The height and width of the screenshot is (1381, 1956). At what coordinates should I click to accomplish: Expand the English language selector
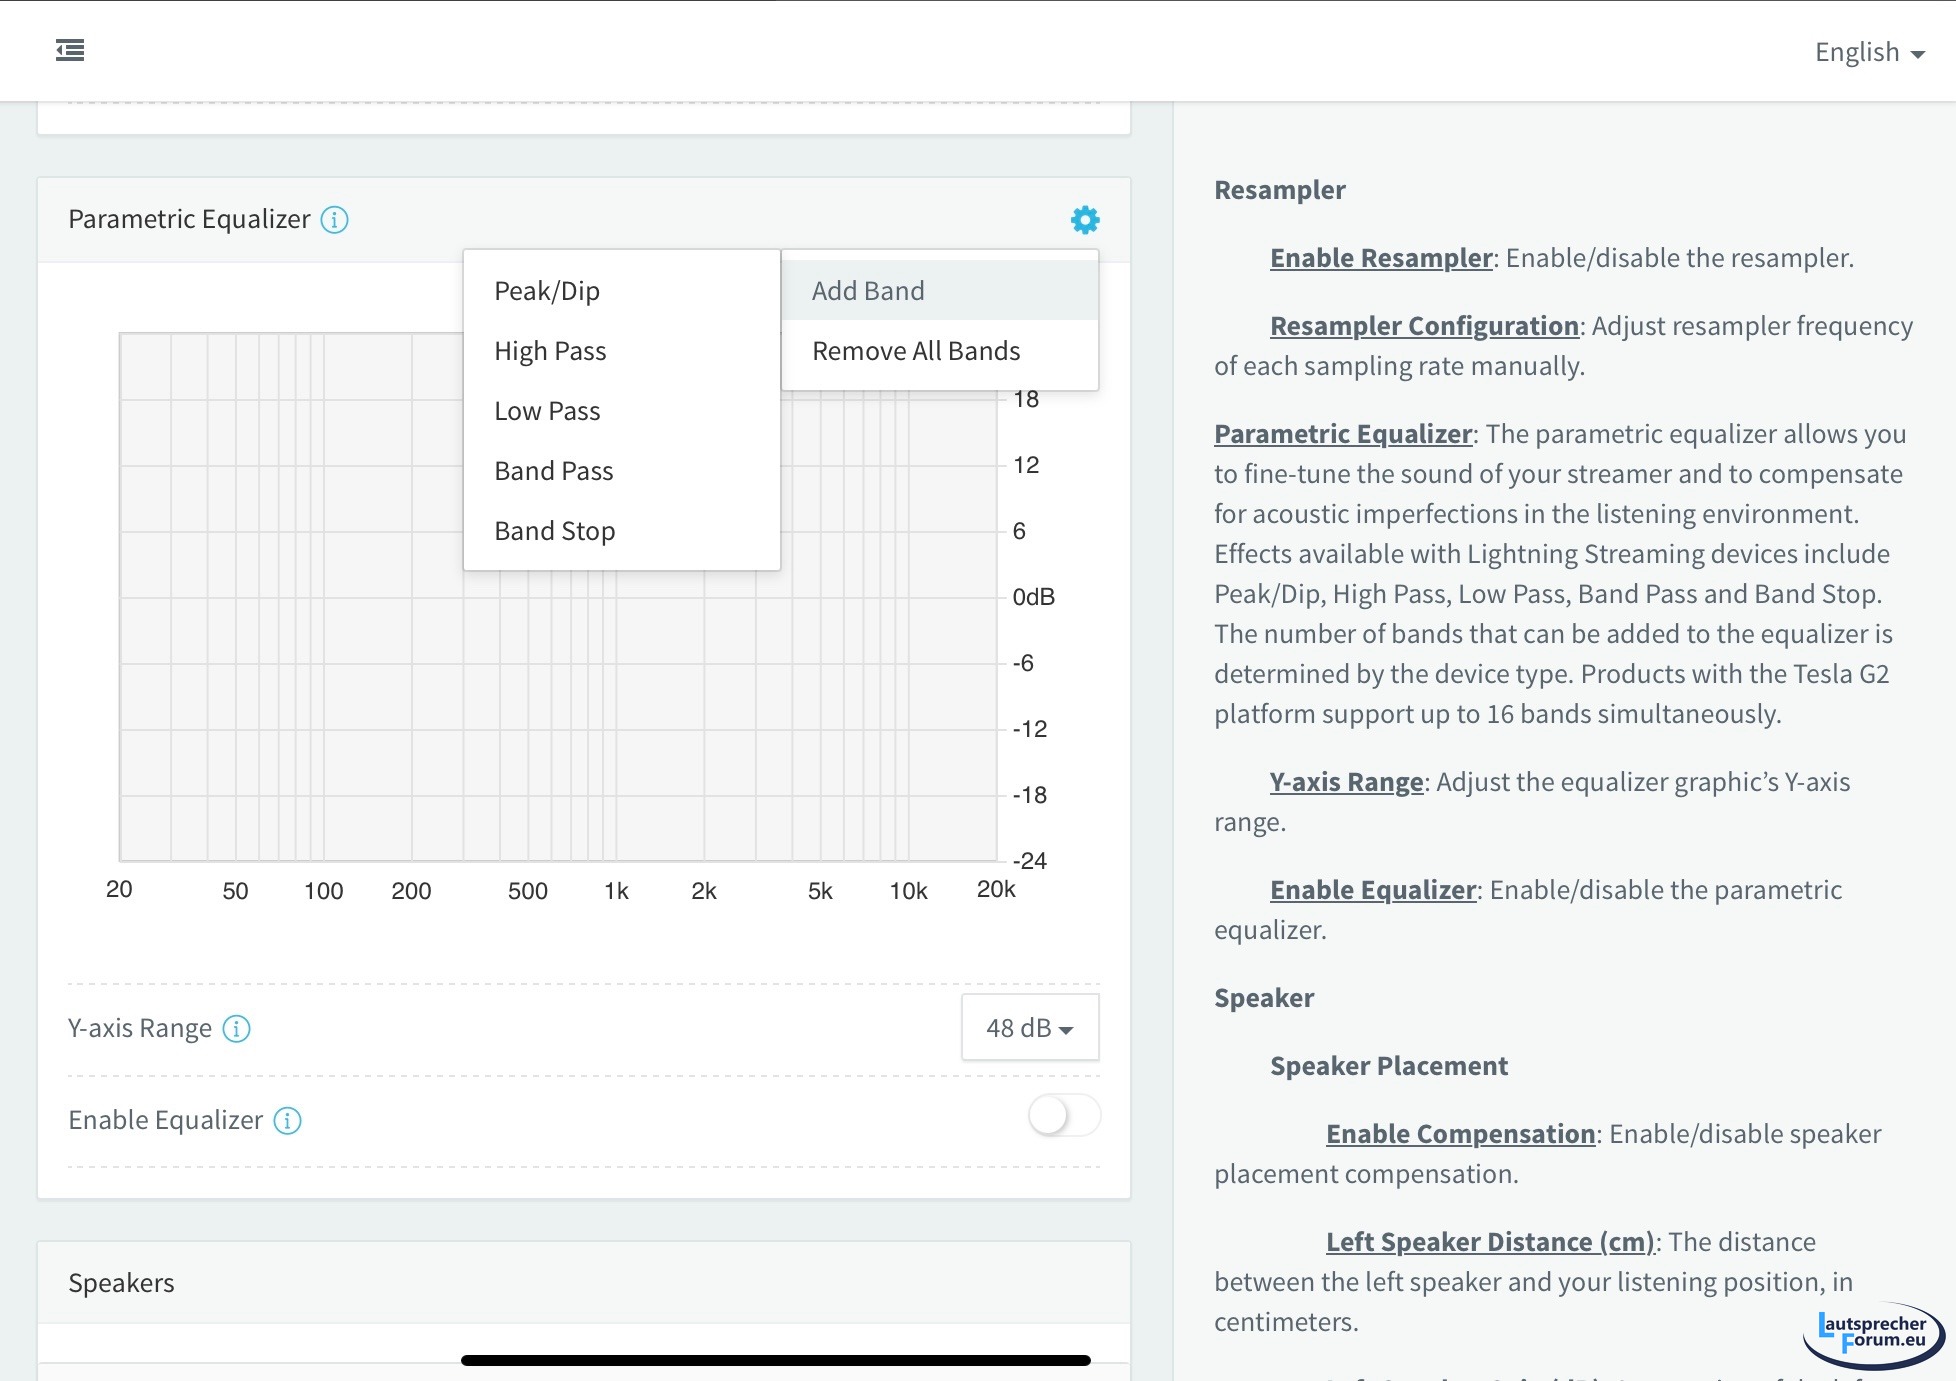[1868, 52]
